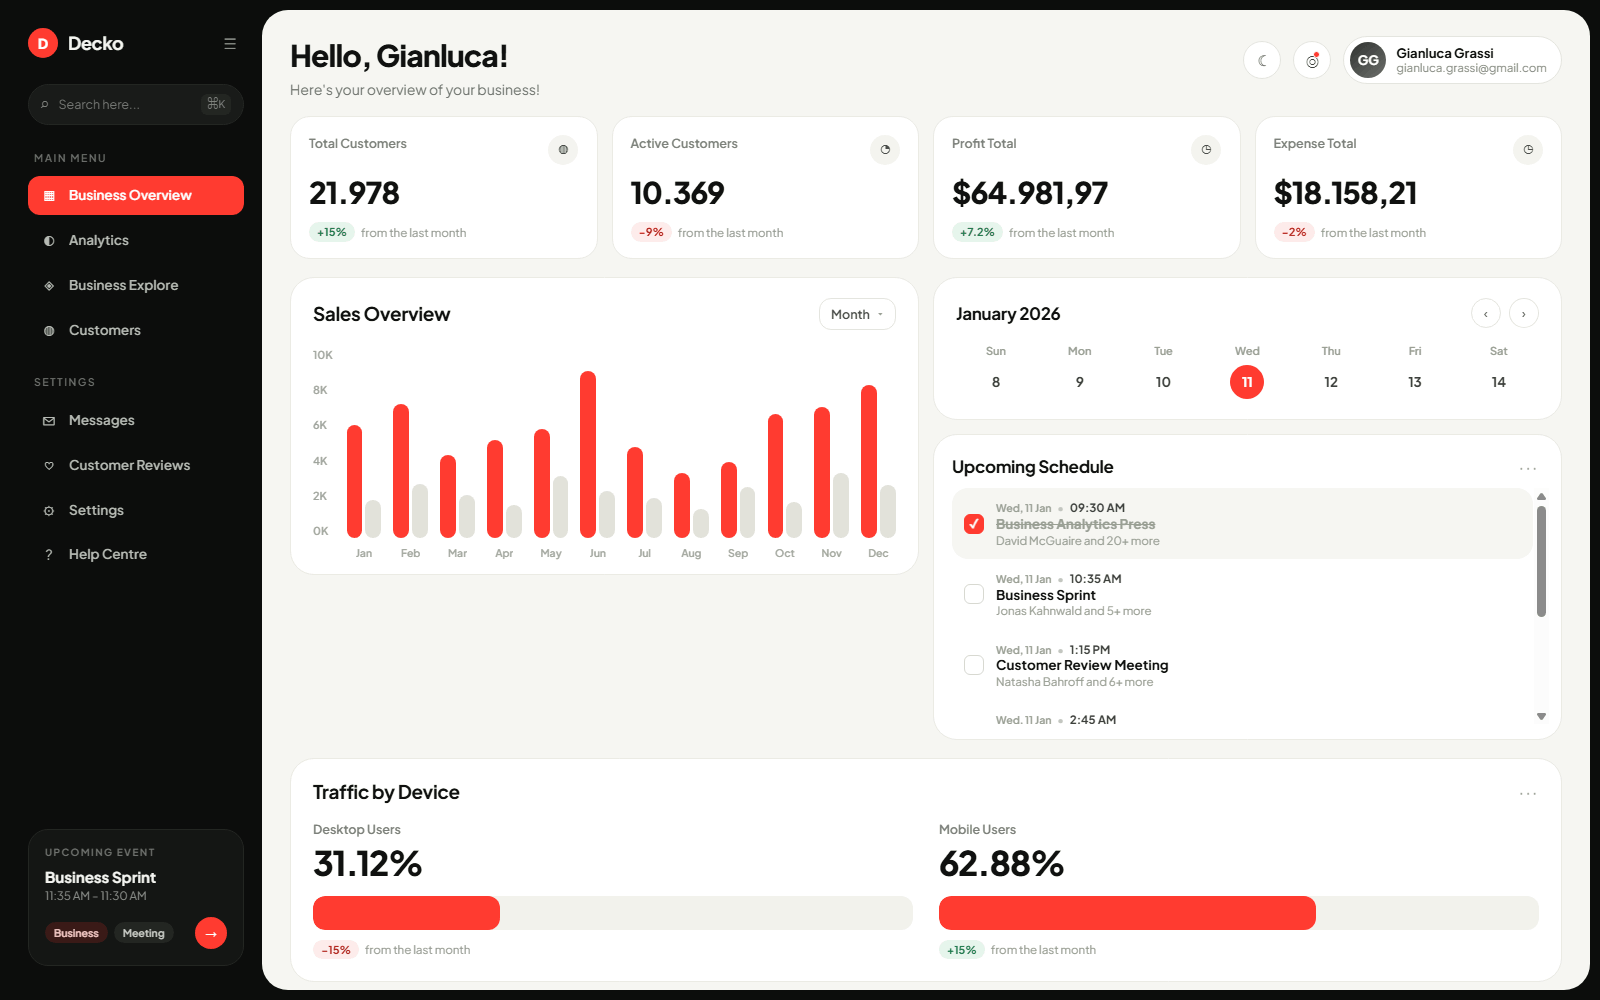Open Business Overview menu item
This screenshot has width=1600, height=1000.
tap(136, 195)
